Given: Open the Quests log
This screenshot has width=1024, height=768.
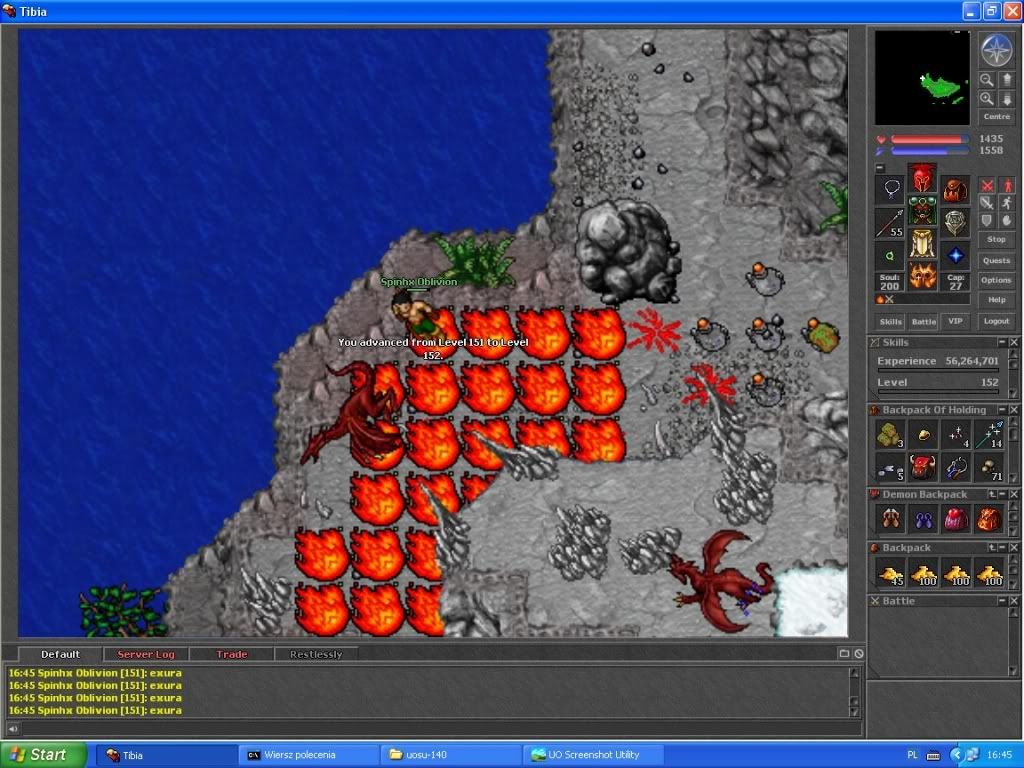Looking at the screenshot, I should click(997, 260).
